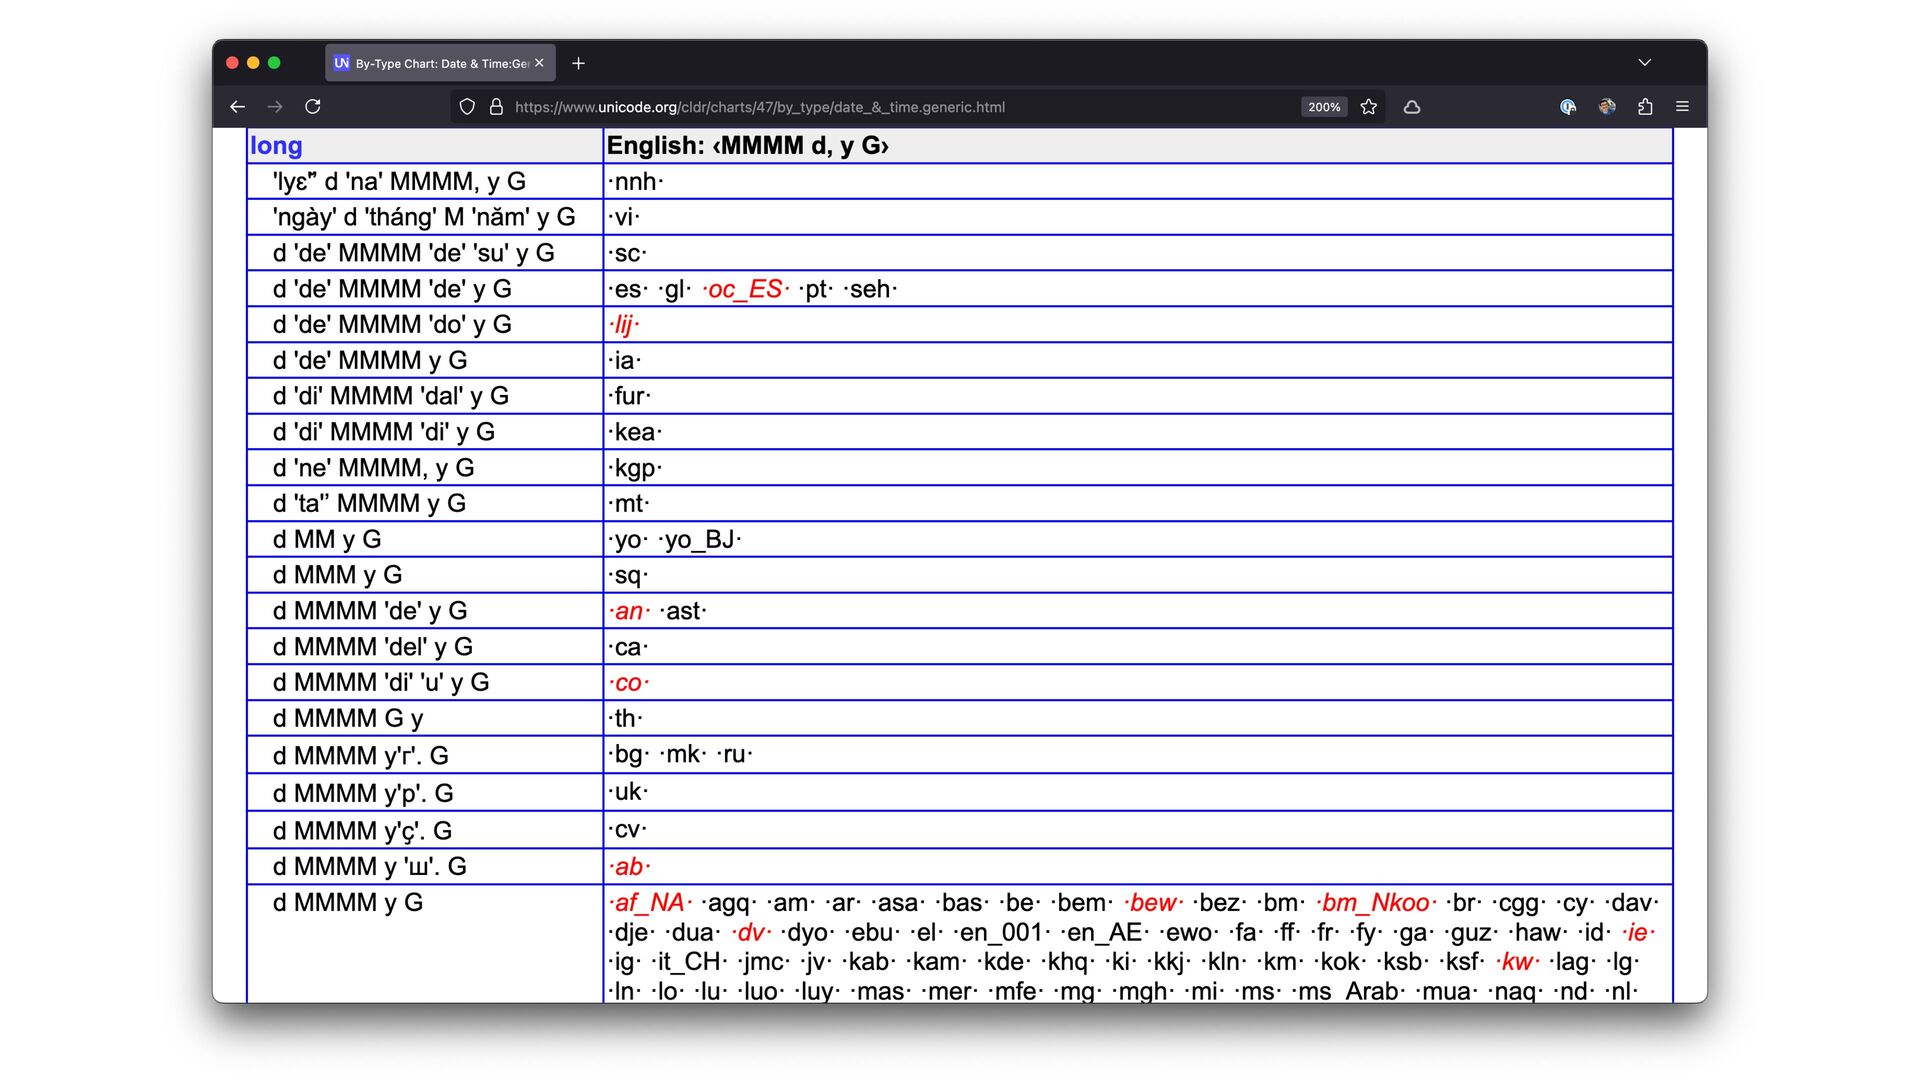Show site security padlock info

496,107
